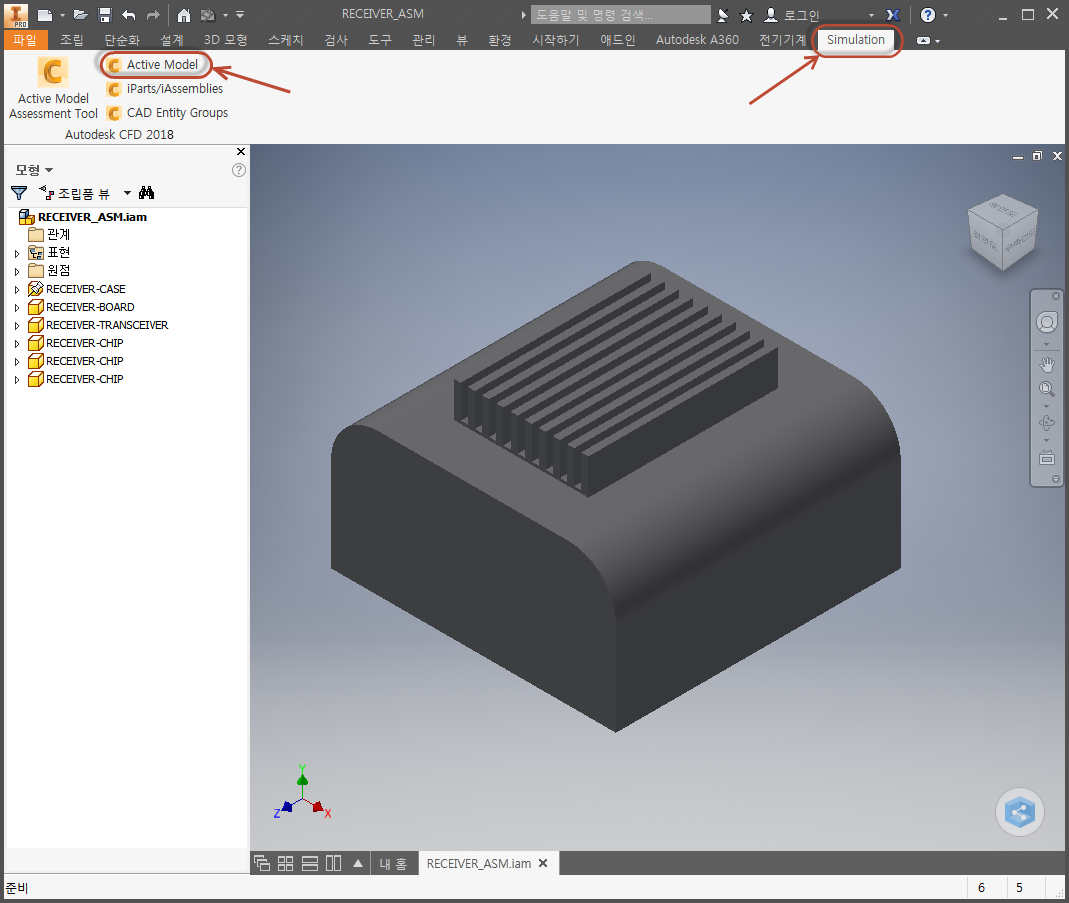Click the help and command search field
Viewport: 1069px width, 903px height.
(620, 14)
